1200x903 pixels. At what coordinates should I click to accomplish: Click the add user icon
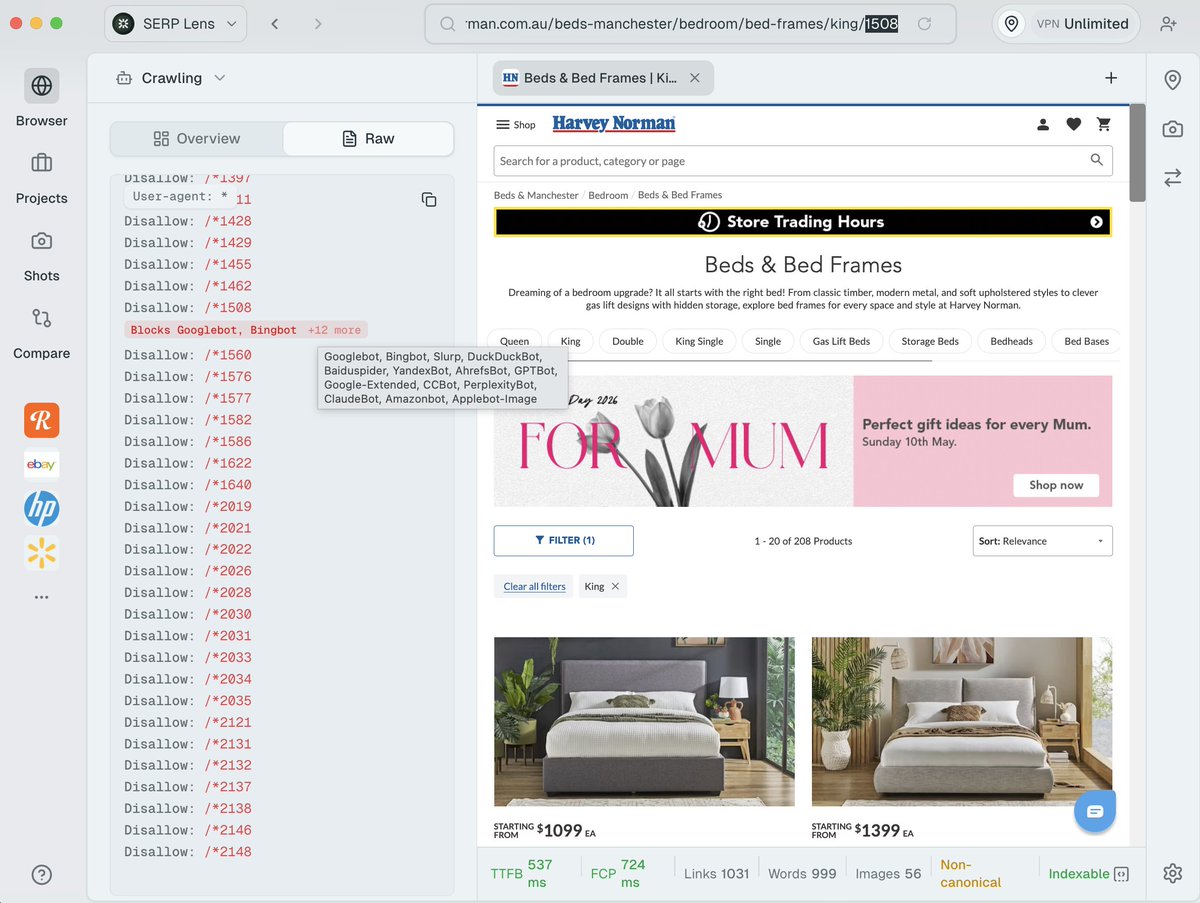point(1168,24)
